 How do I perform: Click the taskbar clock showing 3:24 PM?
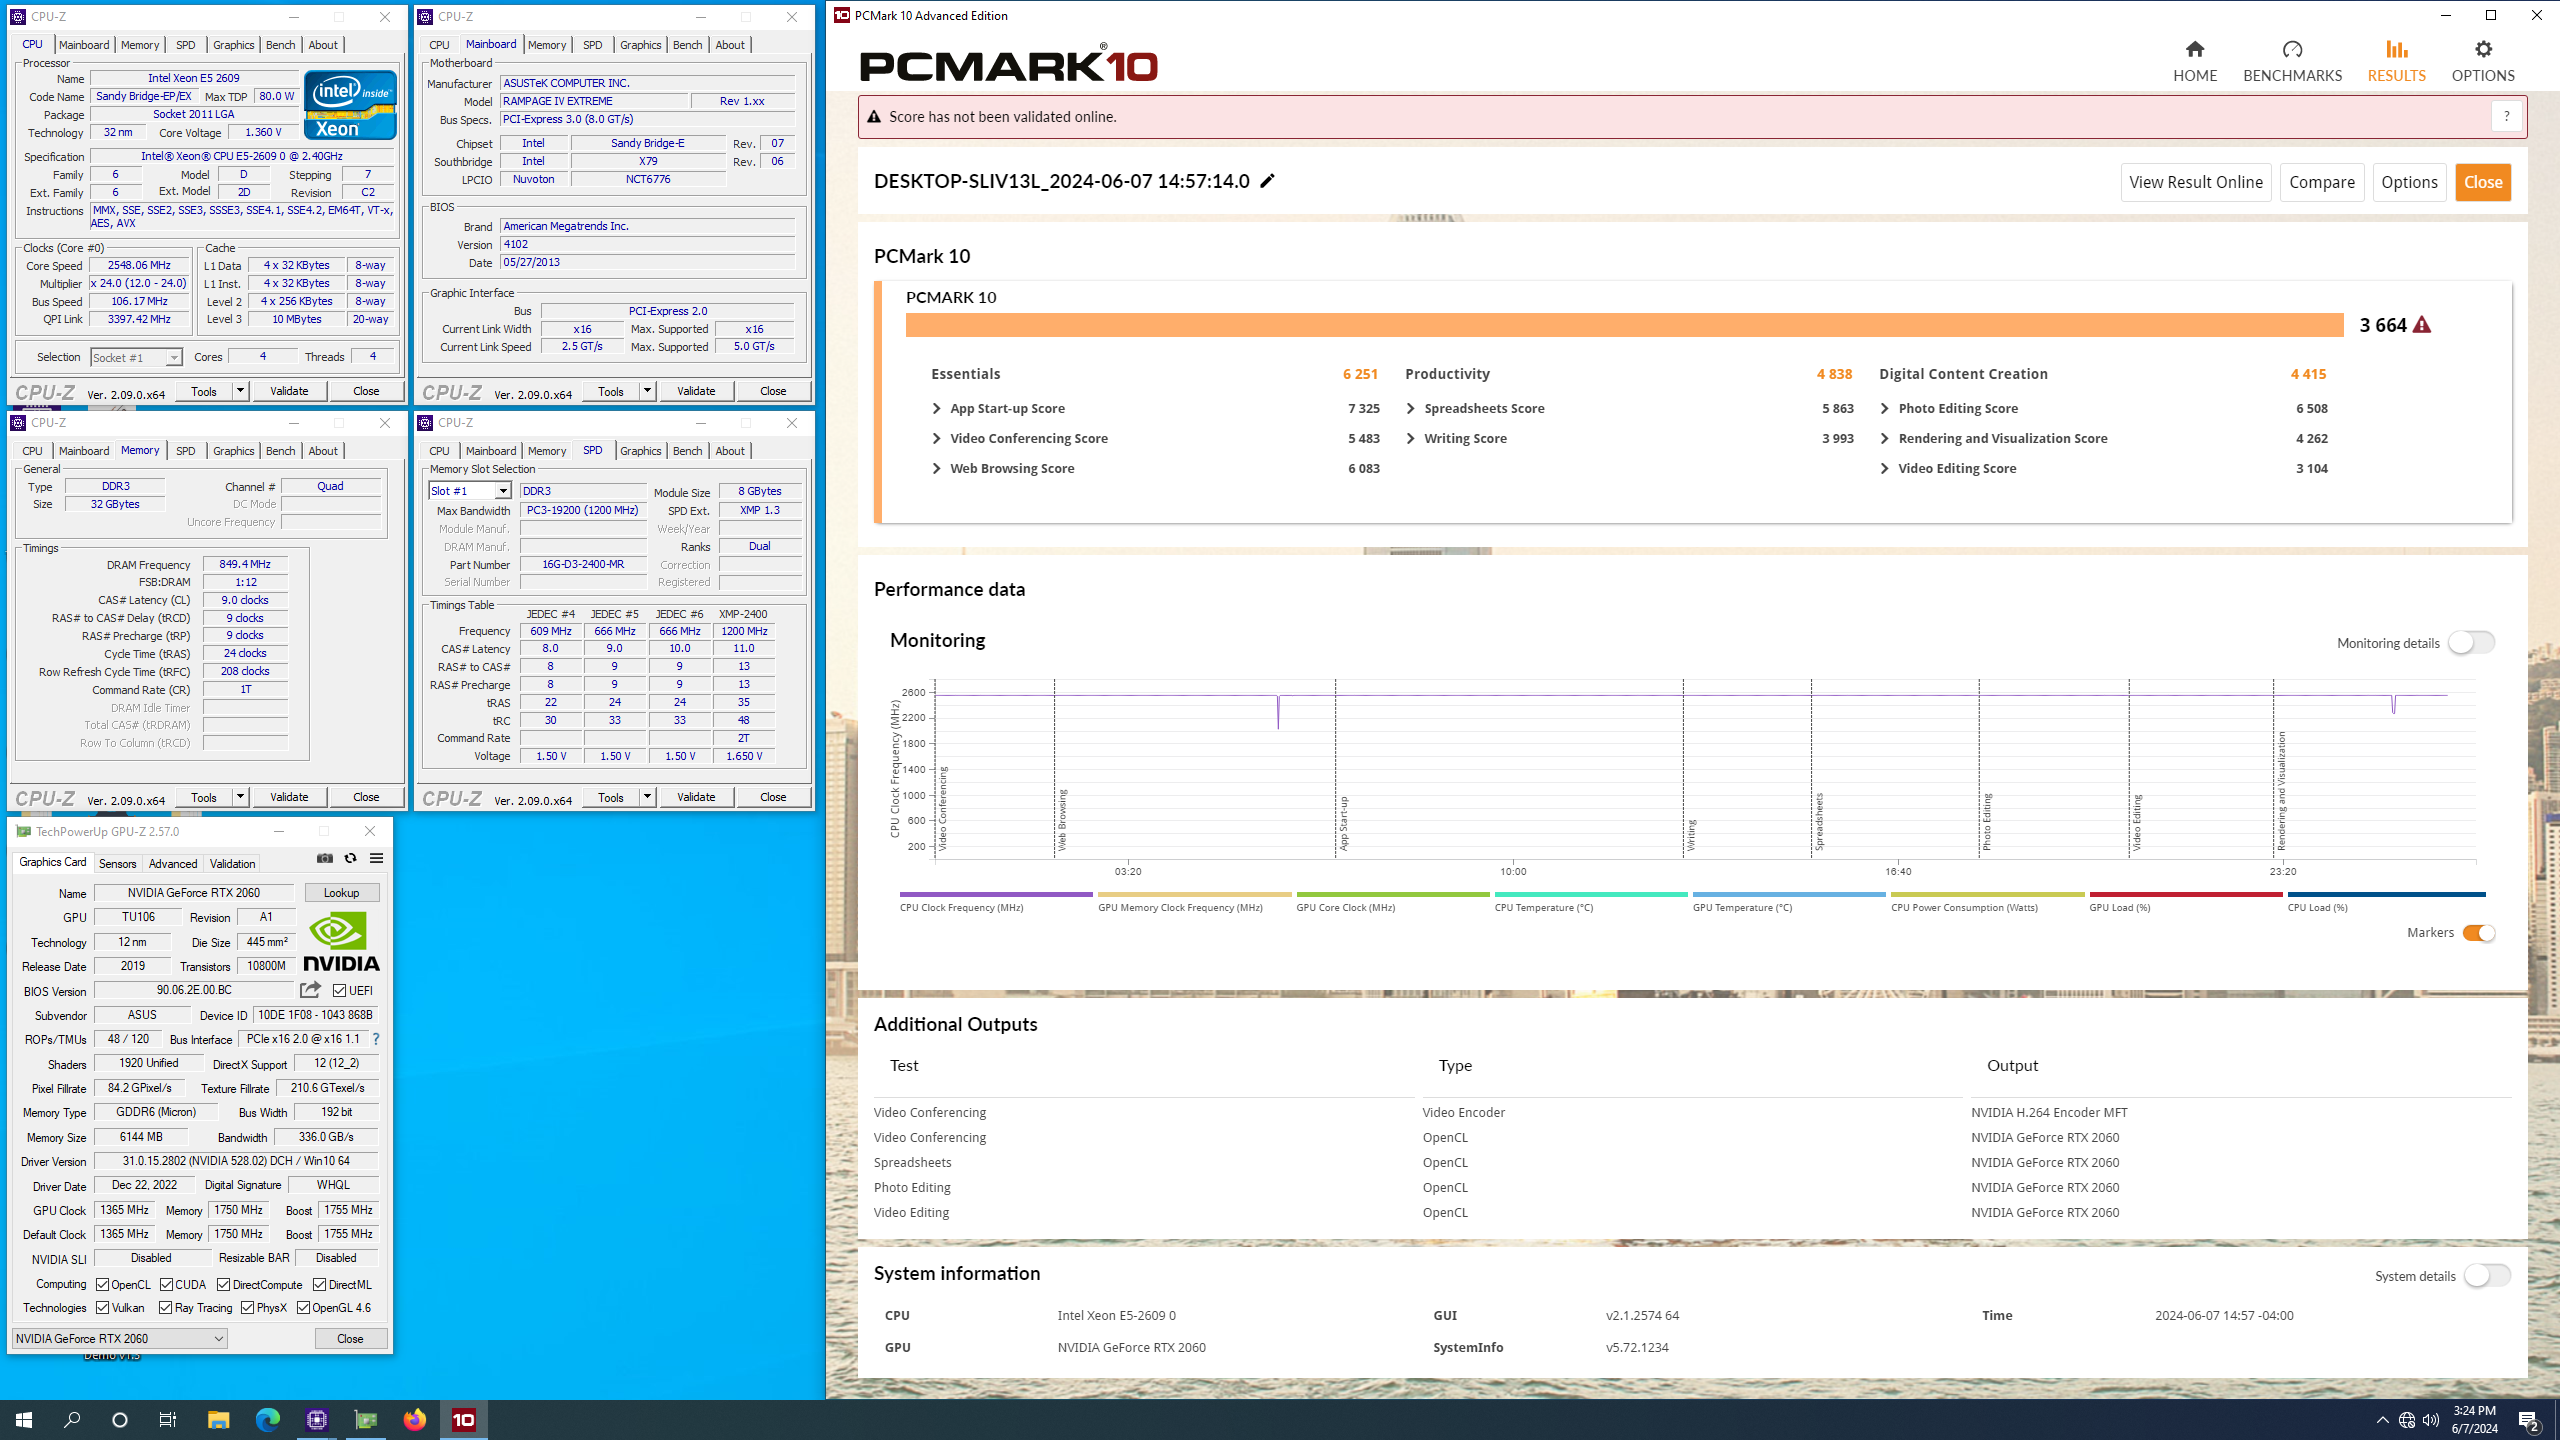coord(2474,1419)
